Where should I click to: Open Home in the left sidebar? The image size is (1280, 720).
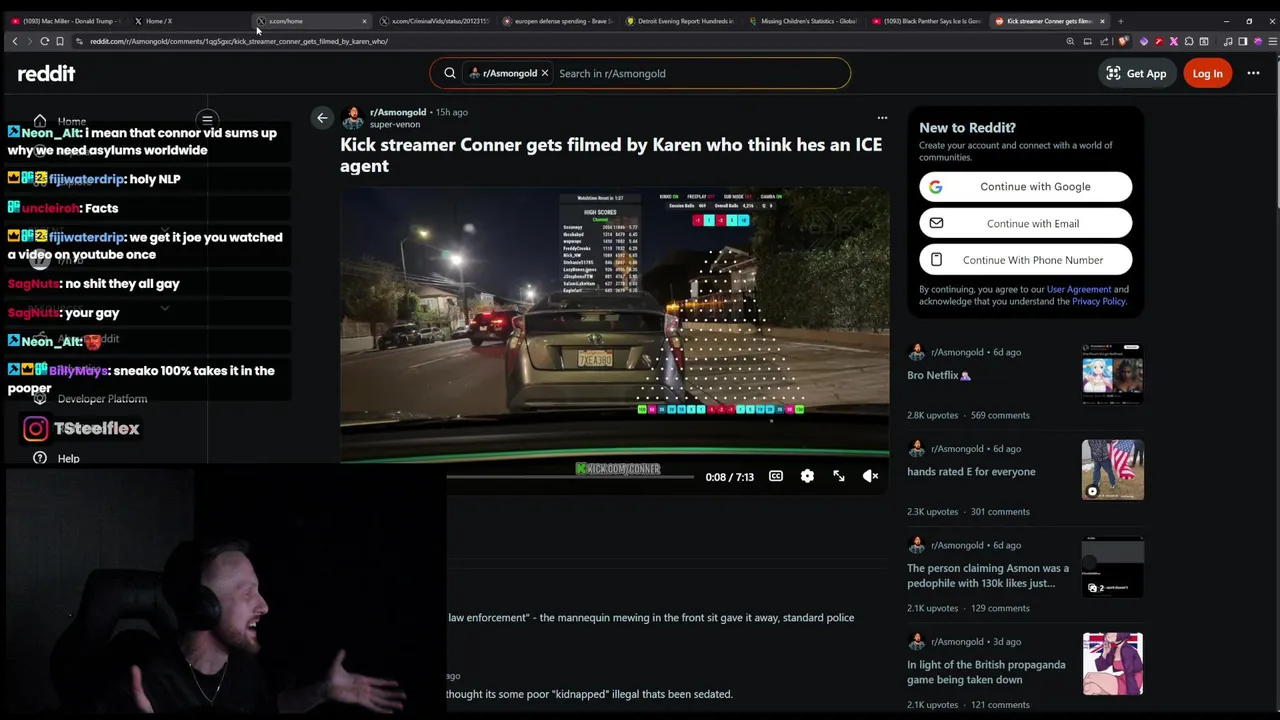click(71, 121)
